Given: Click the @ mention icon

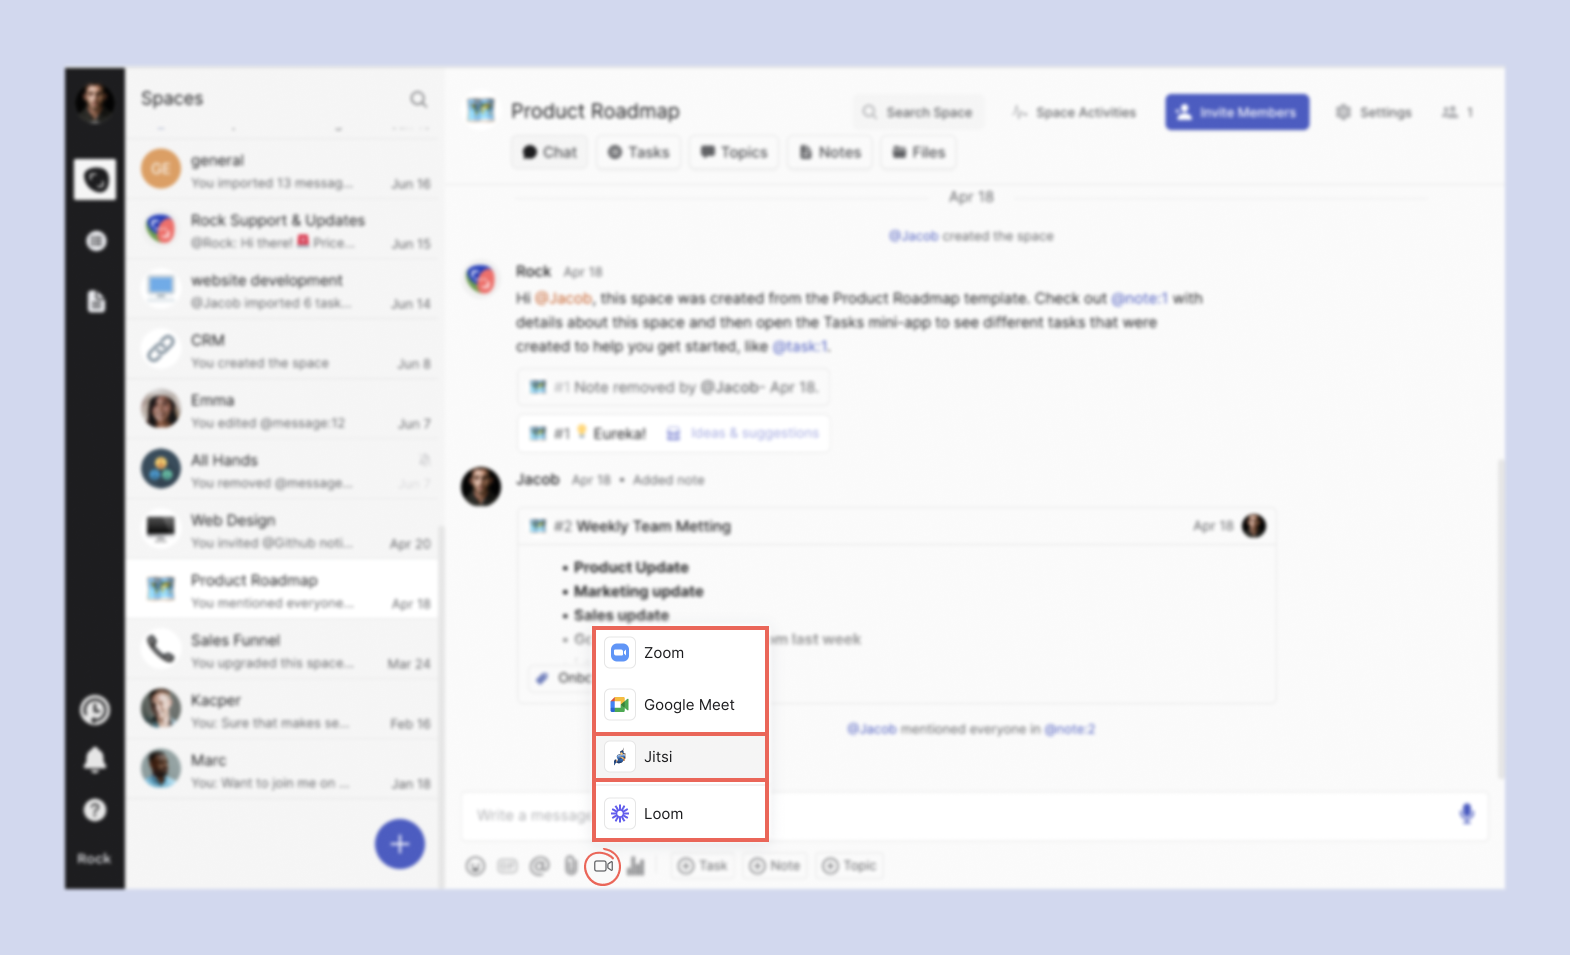Looking at the screenshot, I should [x=540, y=866].
